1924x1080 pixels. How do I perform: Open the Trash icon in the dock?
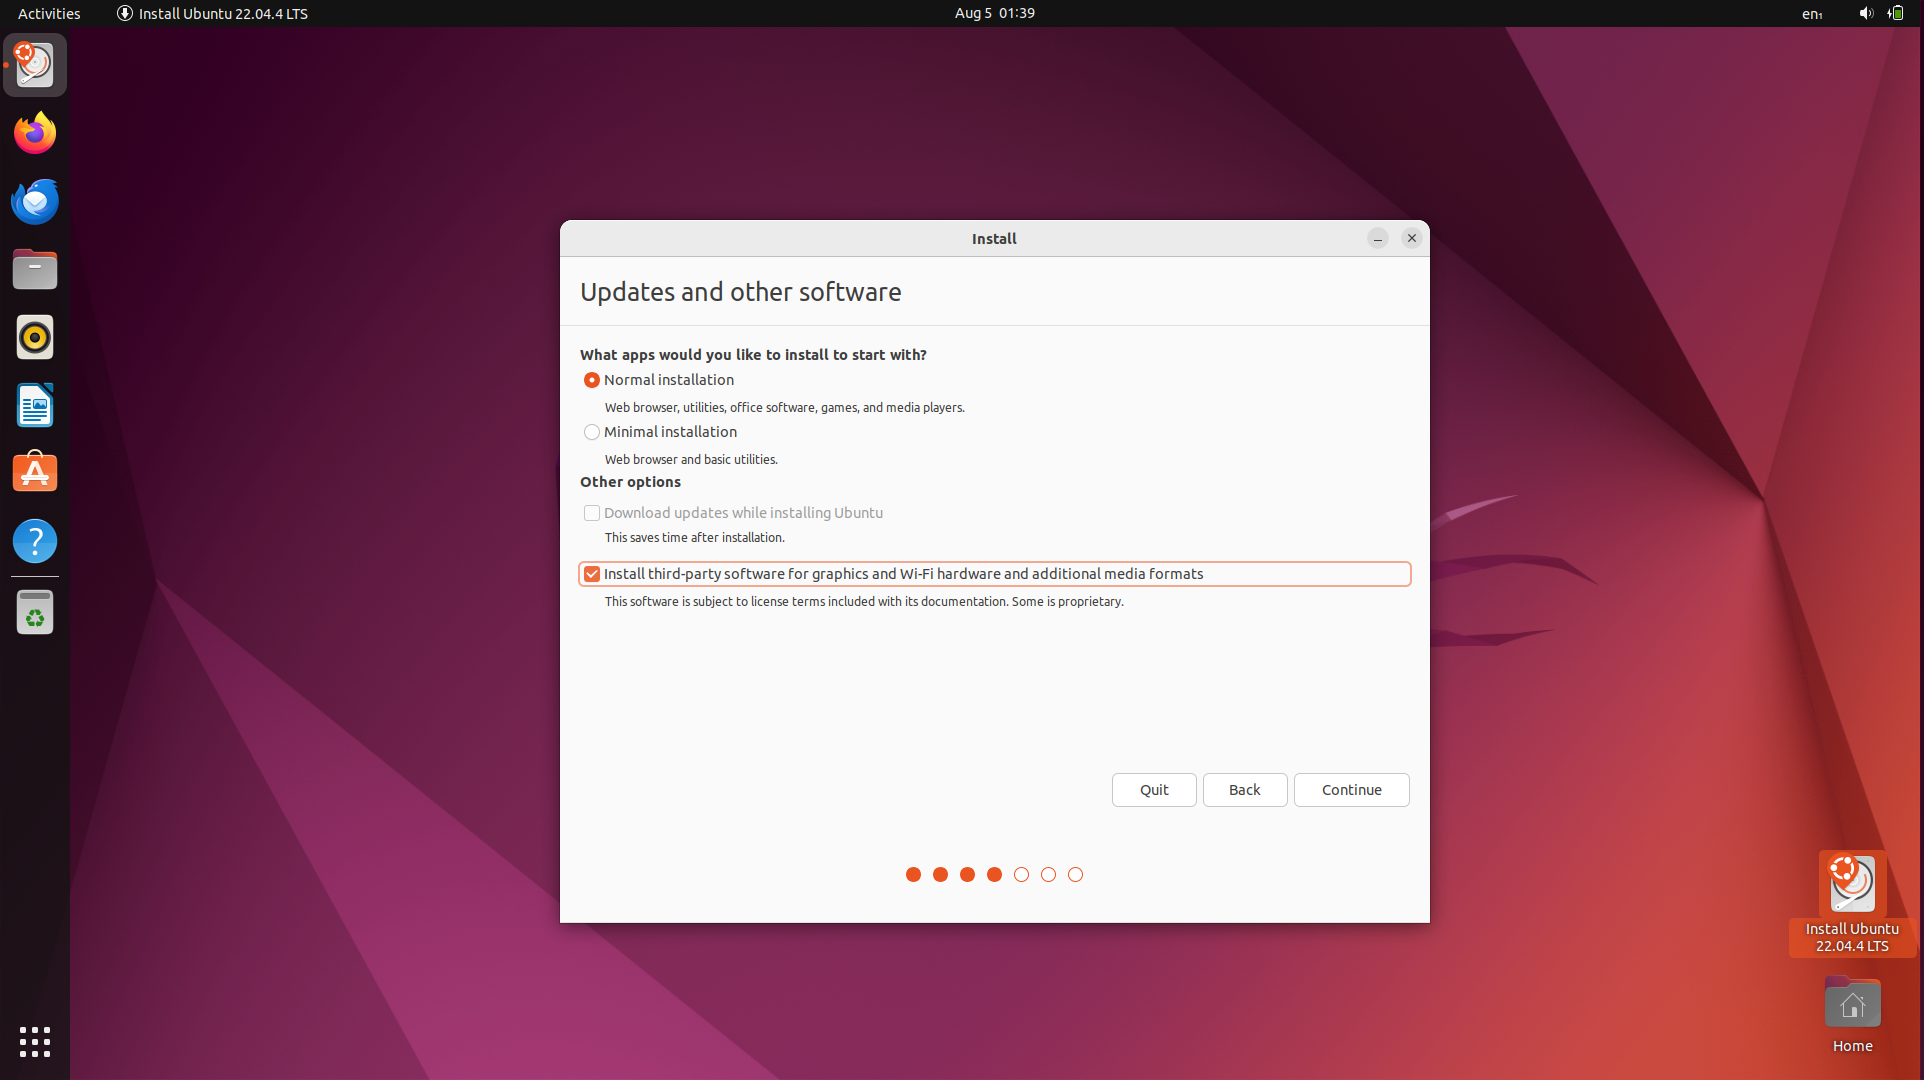[35, 613]
